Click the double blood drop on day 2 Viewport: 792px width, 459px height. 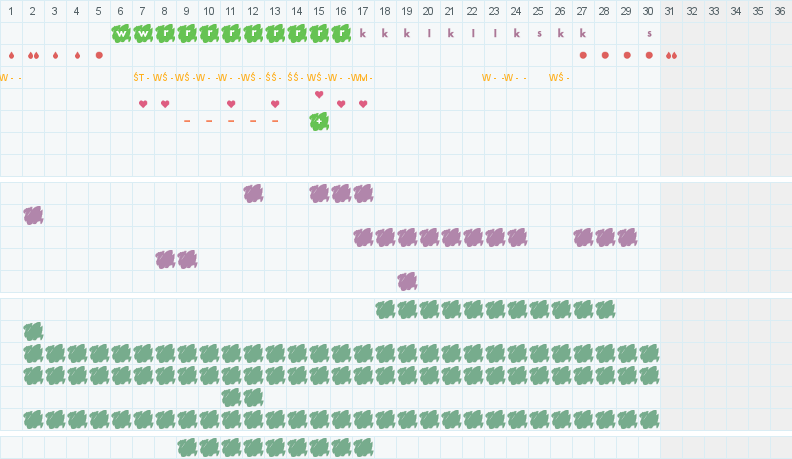pos(33,55)
